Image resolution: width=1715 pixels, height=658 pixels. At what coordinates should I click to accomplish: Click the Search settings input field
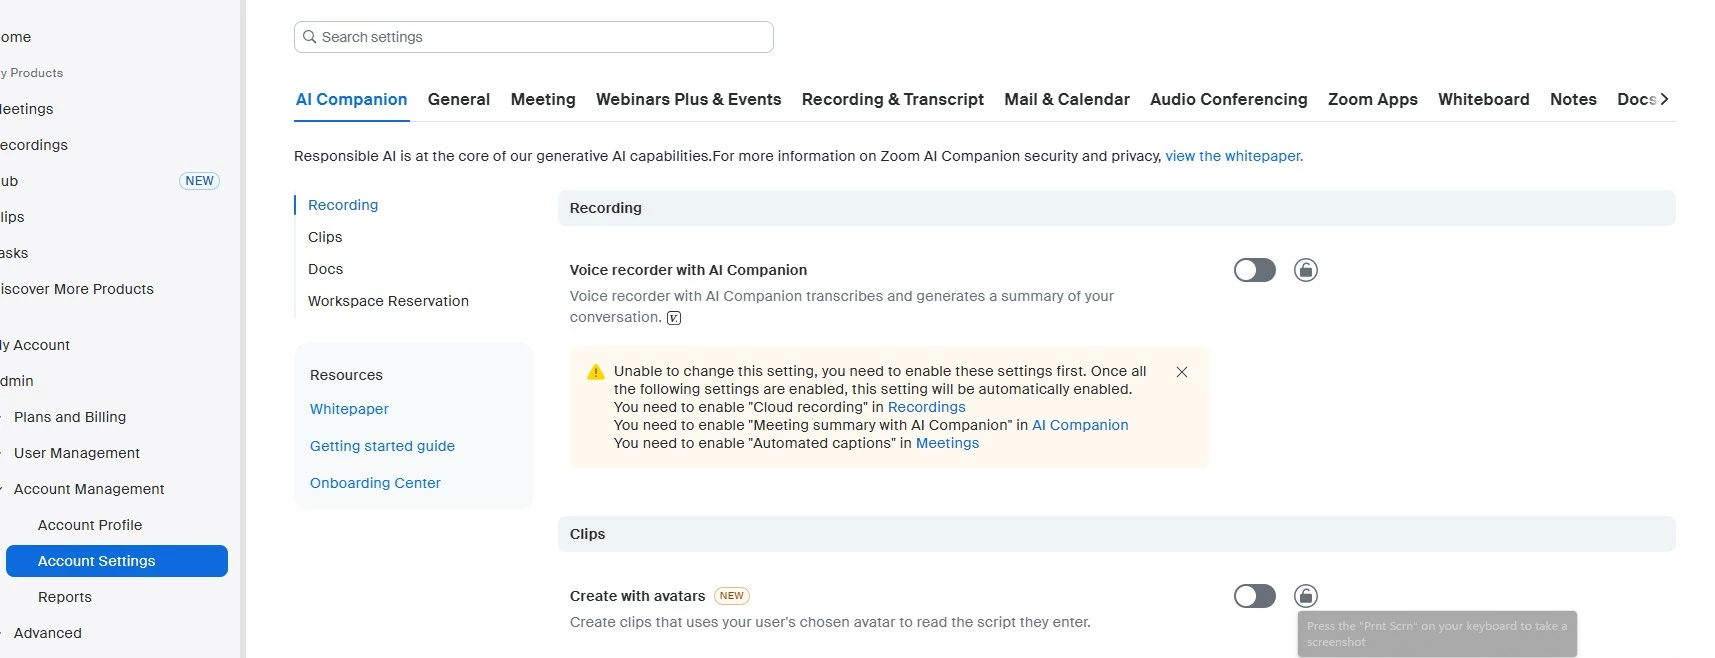click(540, 37)
